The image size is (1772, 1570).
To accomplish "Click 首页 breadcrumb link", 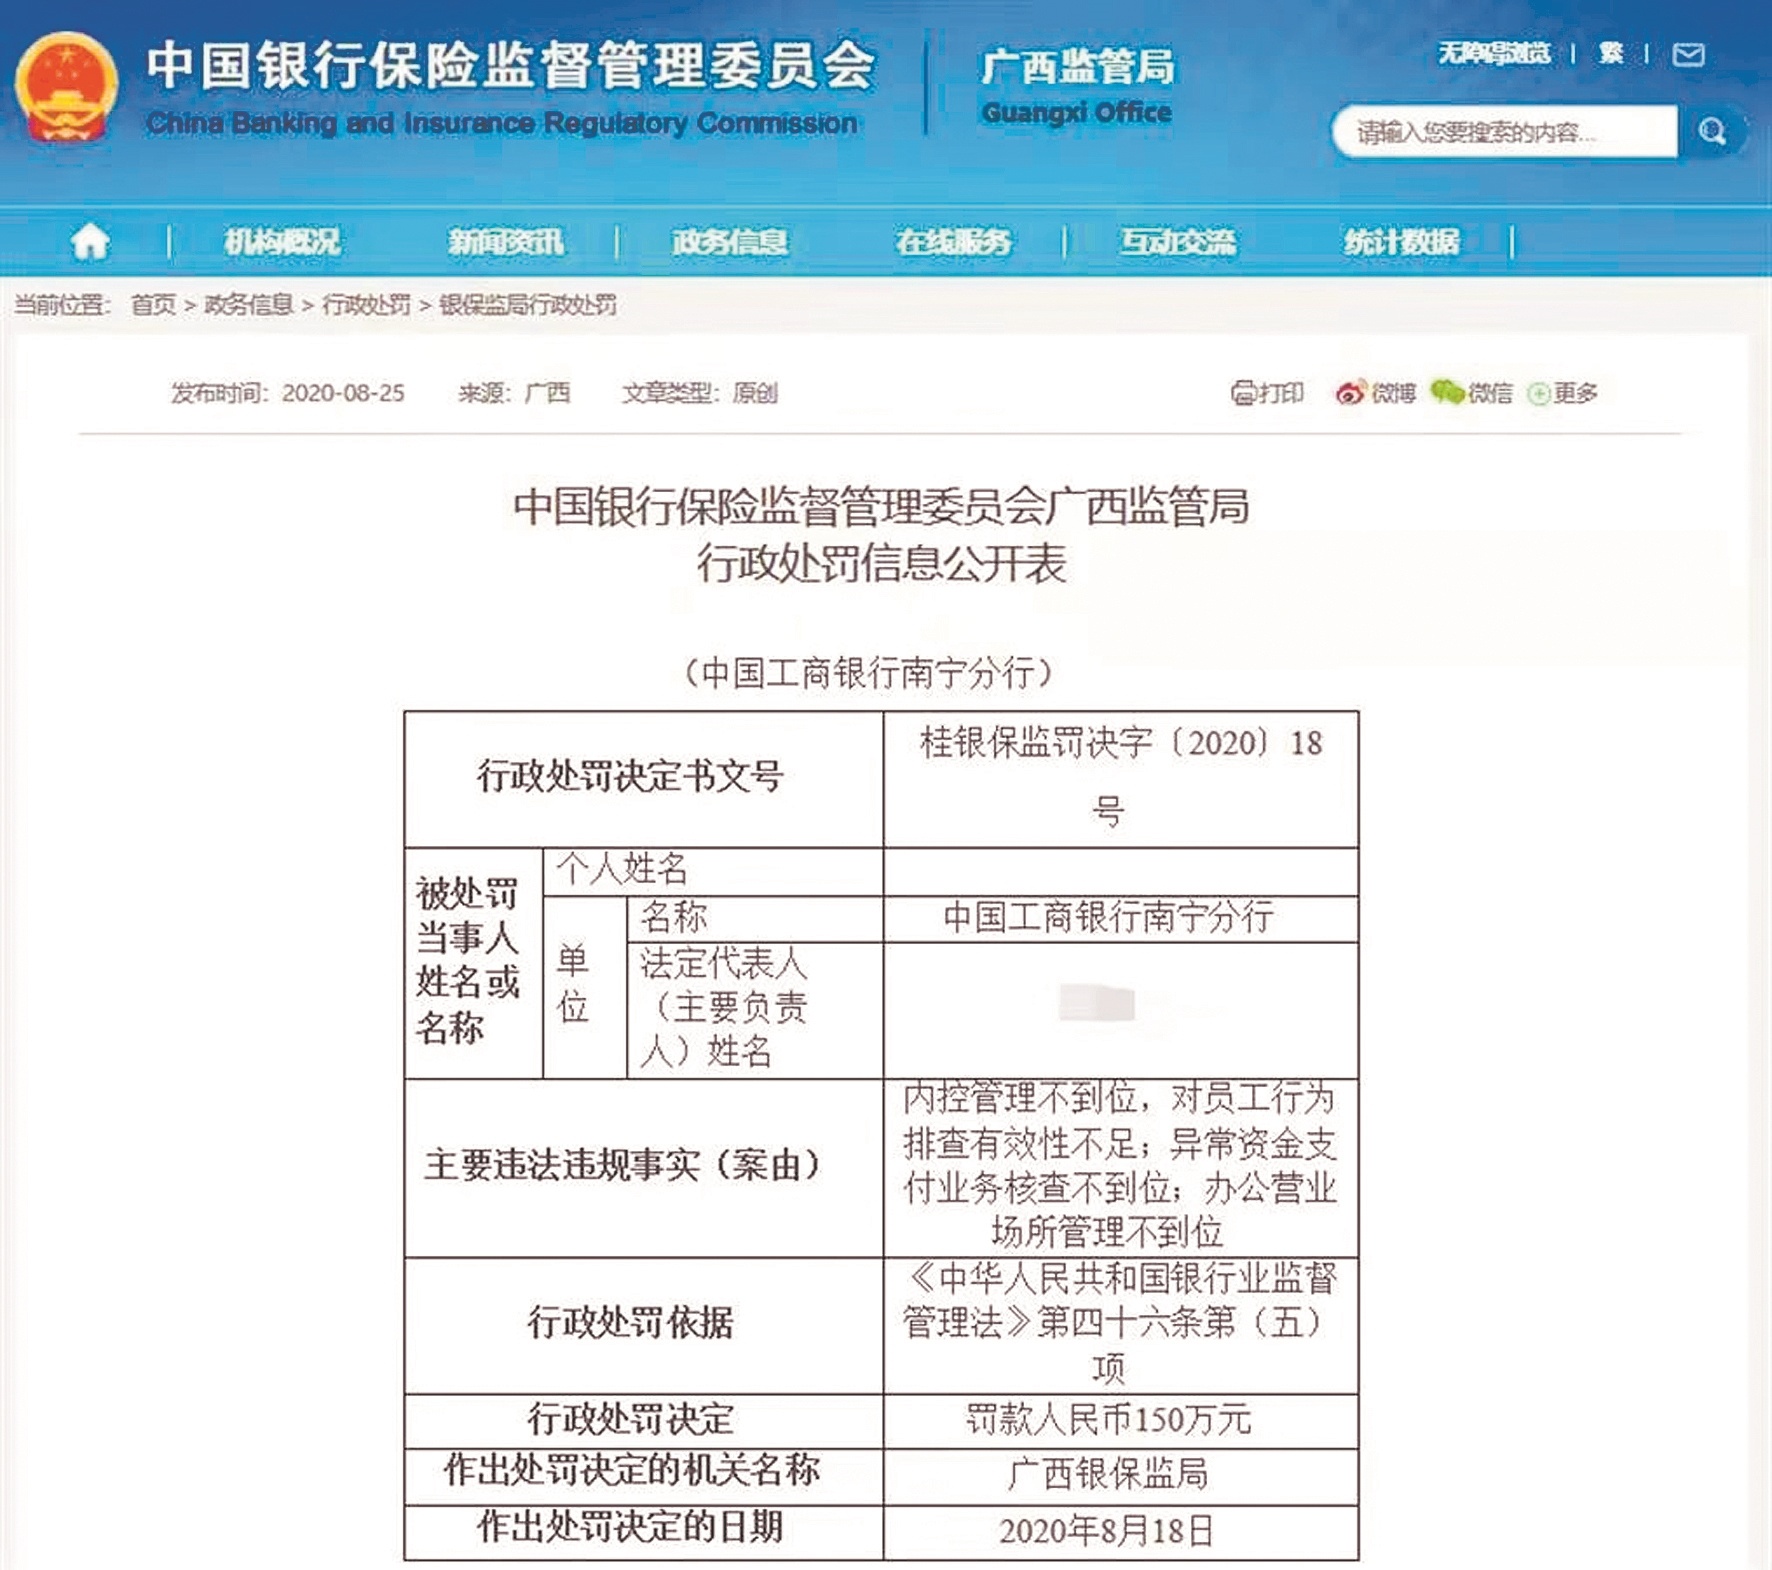I will [x=153, y=305].
